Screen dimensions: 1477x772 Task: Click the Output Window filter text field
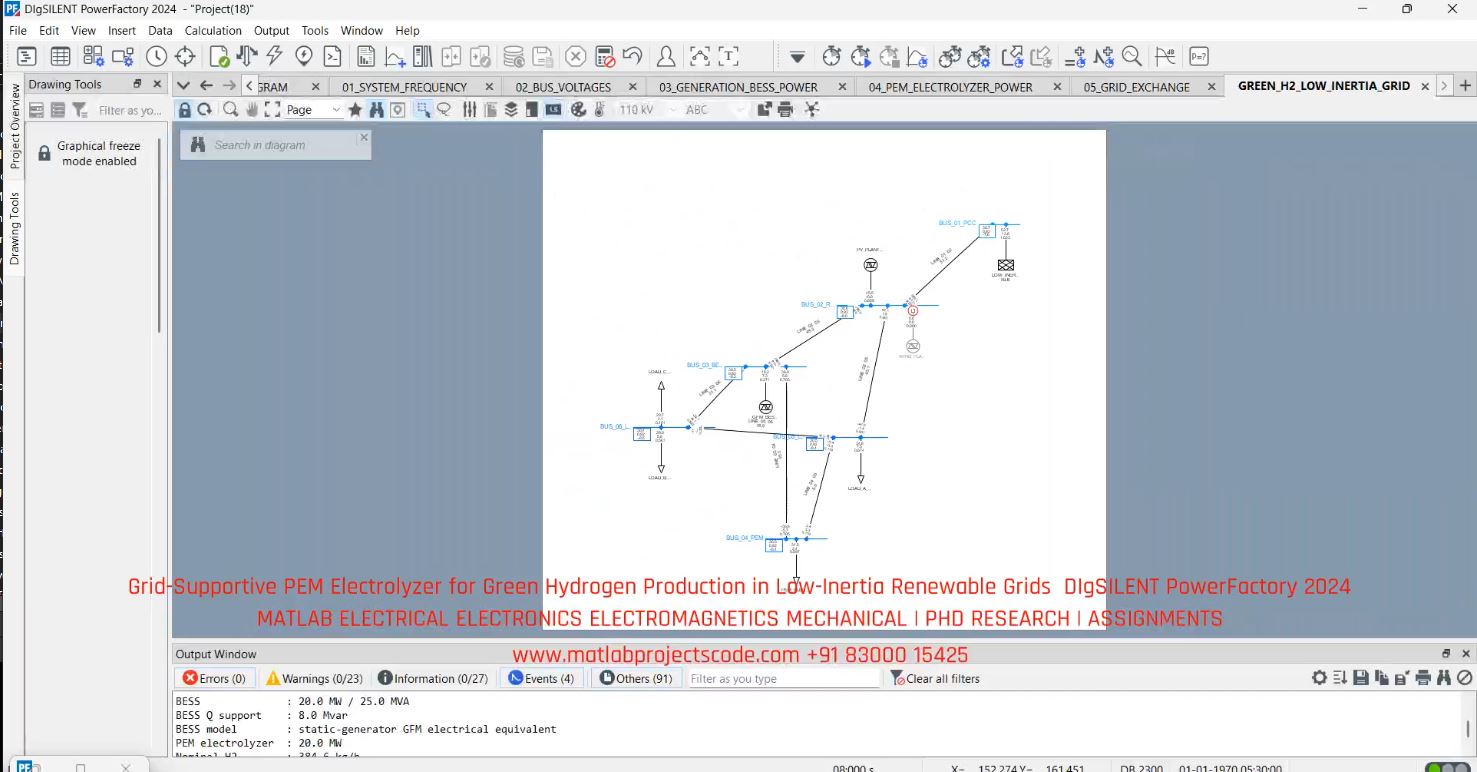(x=783, y=678)
